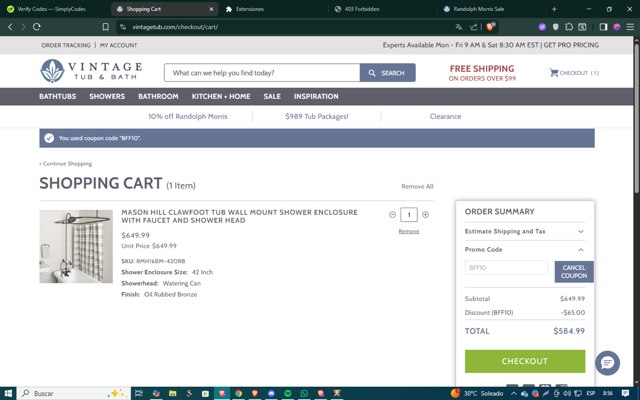Open WhatsApp from the taskbar
This screenshot has height=400, width=640.
pos(304,393)
